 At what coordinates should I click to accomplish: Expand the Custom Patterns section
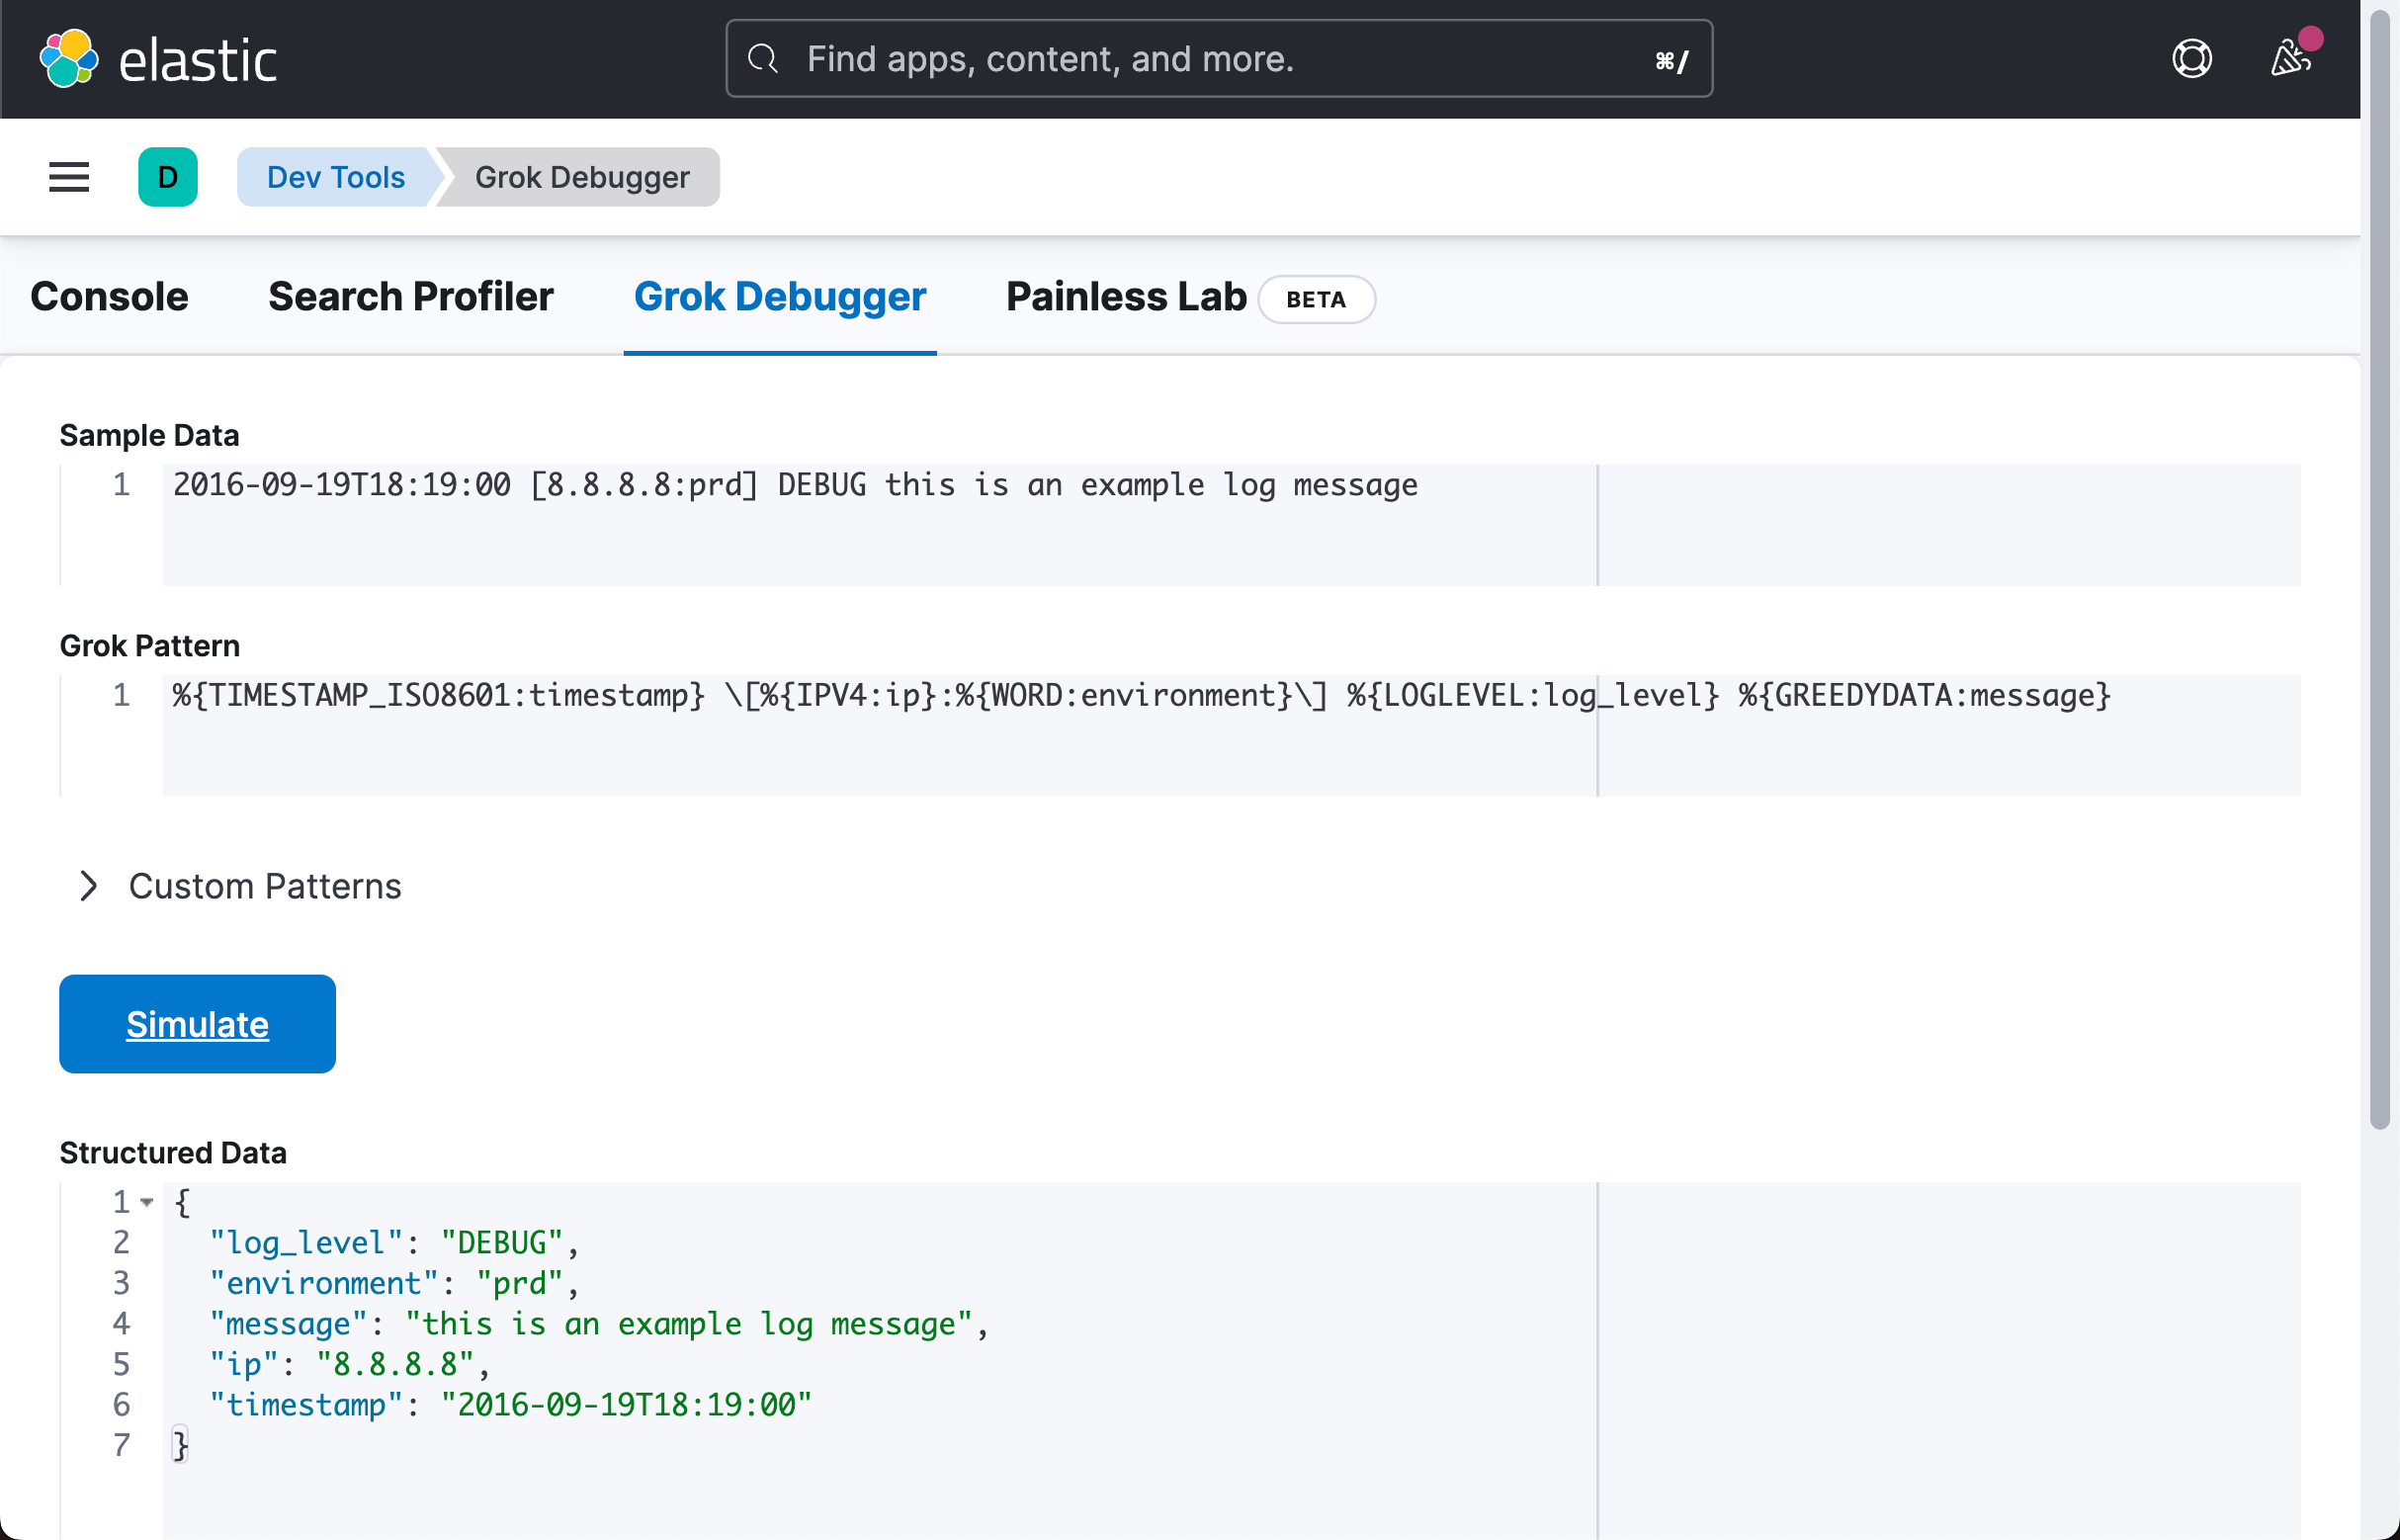click(265, 886)
